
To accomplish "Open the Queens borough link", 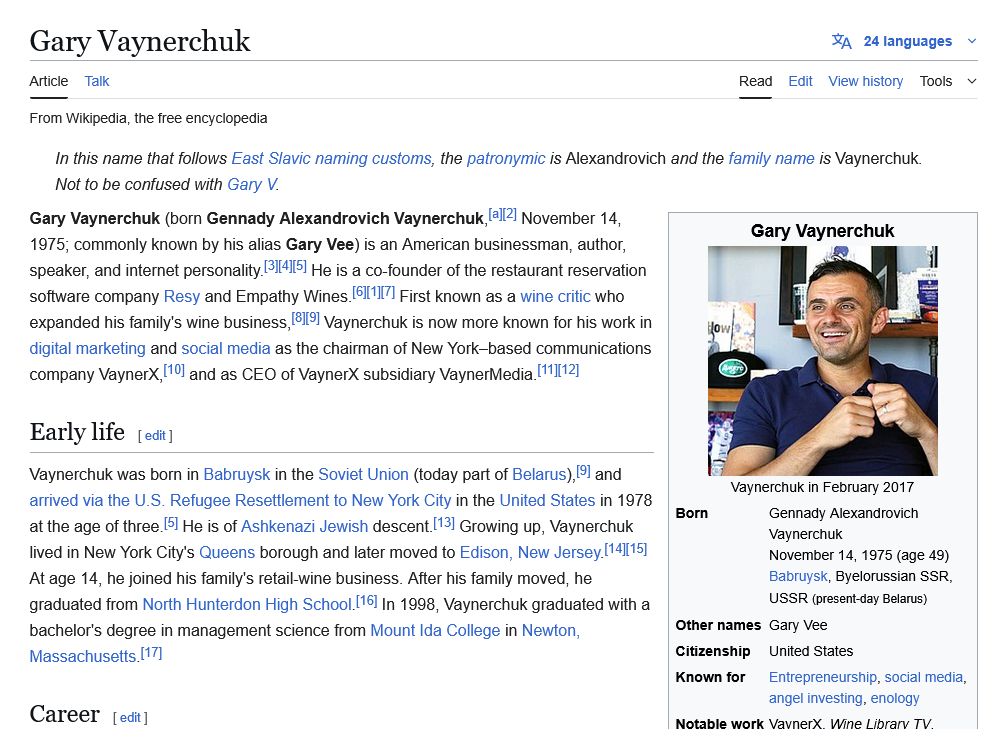I will [x=227, y=553].
